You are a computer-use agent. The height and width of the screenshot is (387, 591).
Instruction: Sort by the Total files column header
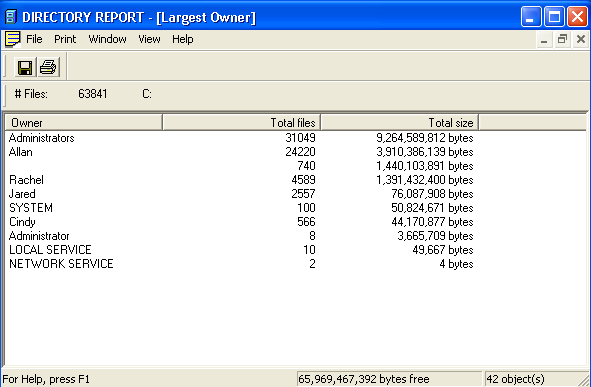242,123
